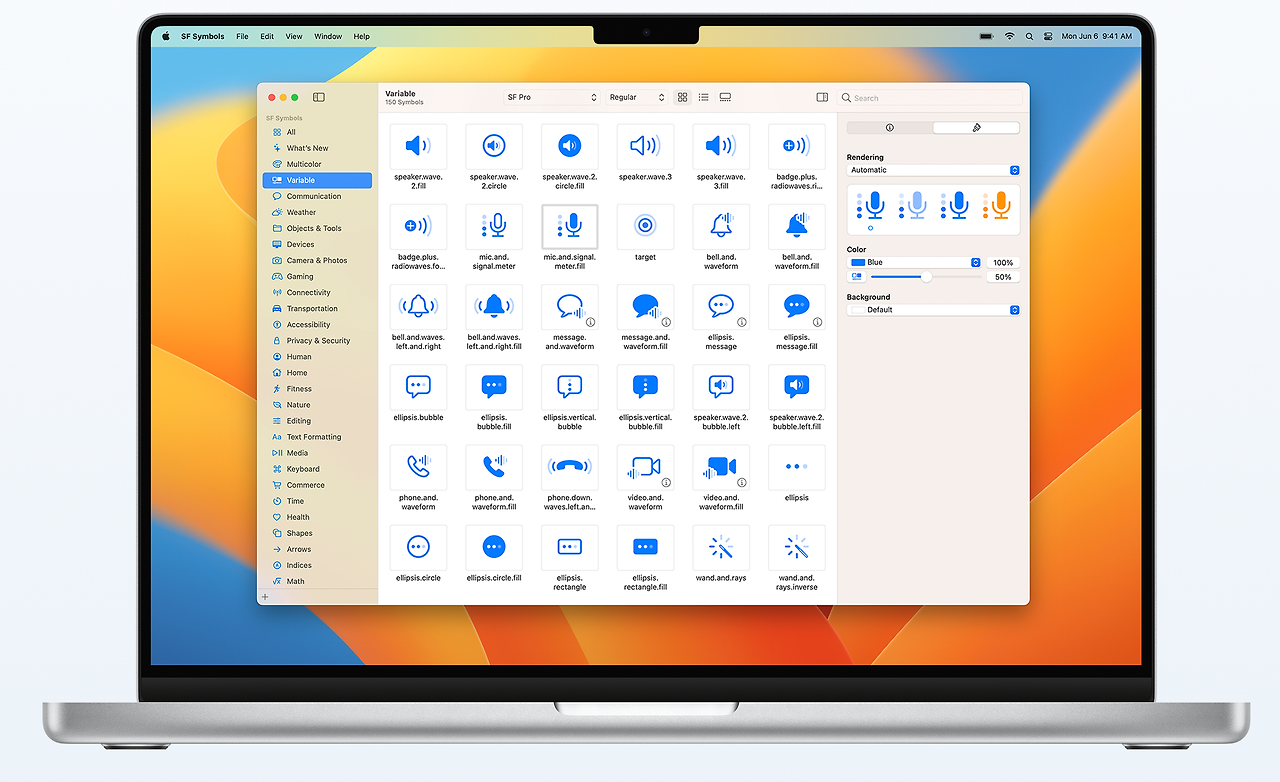Open the Apple menu
The width and height of the screenshot is (1280, 782).
pos(166,36)
